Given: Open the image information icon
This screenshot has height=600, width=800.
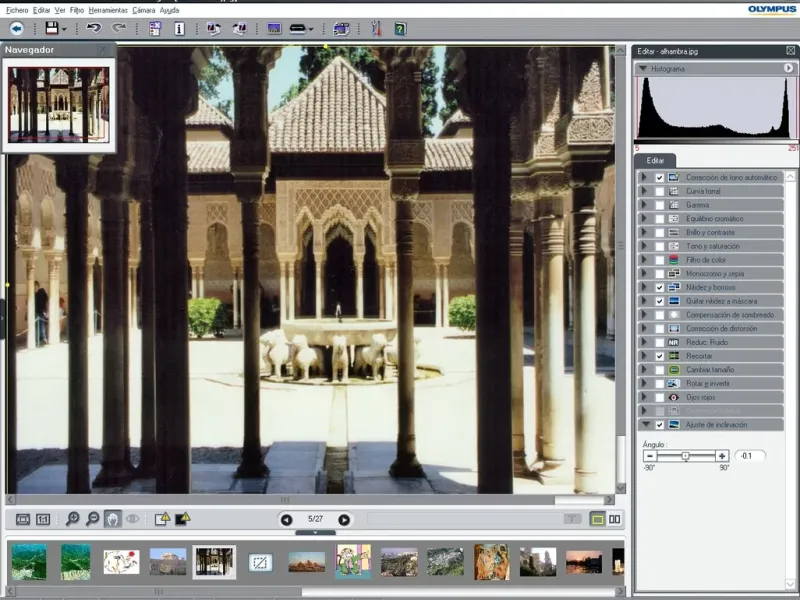Looking at the screenshot, I should 180,29.
